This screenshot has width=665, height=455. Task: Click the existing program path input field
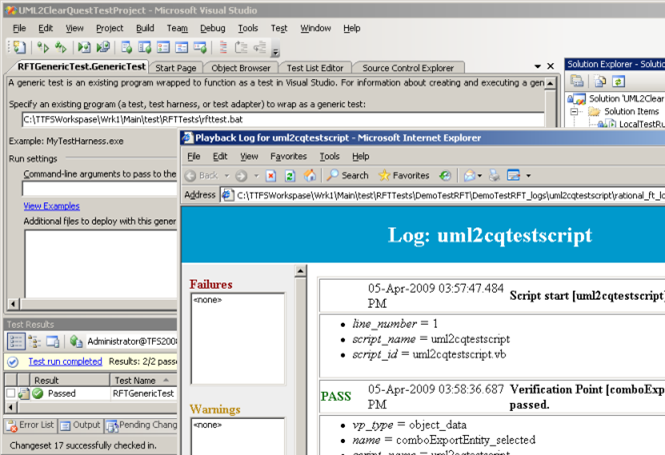[283, 120]
